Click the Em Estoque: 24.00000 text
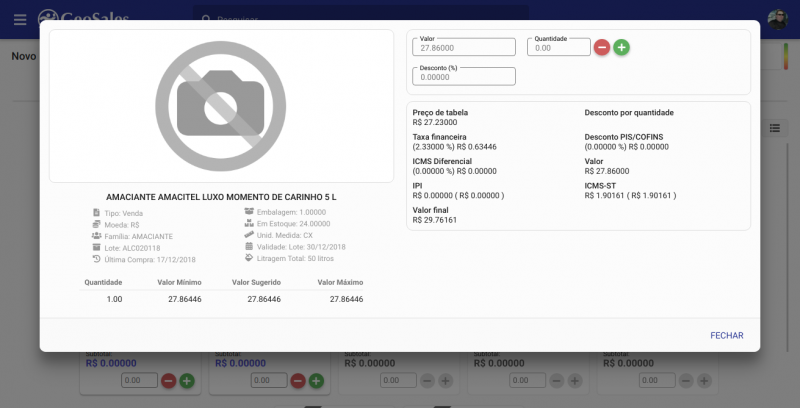Image resolution: width=800 pixels, height=408 pixels. click(293, 224)
